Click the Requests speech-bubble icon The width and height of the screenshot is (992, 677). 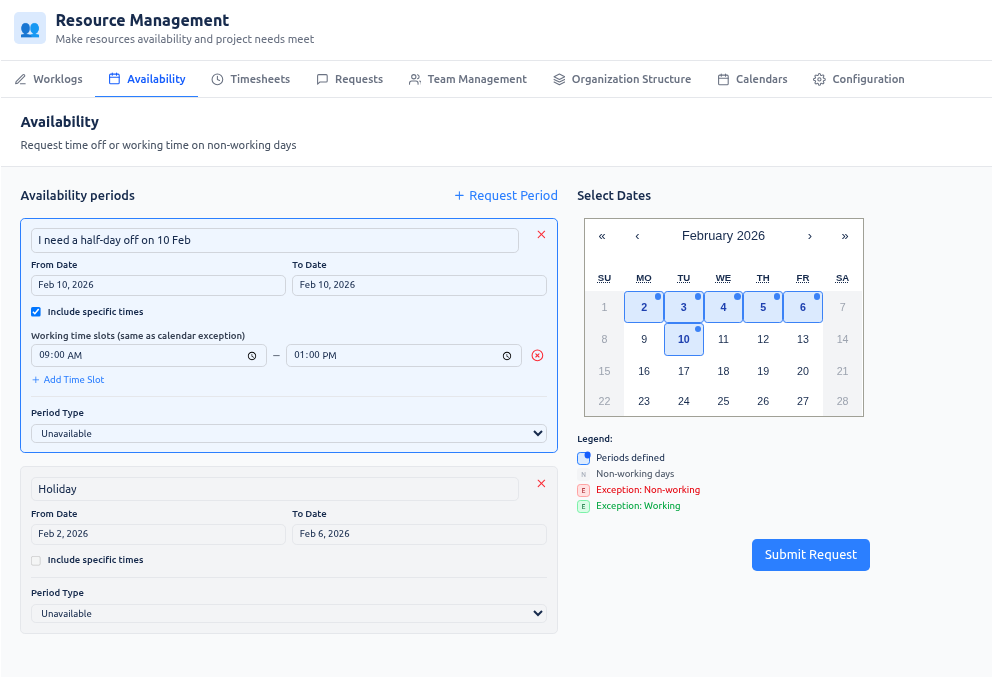point(322,78)
